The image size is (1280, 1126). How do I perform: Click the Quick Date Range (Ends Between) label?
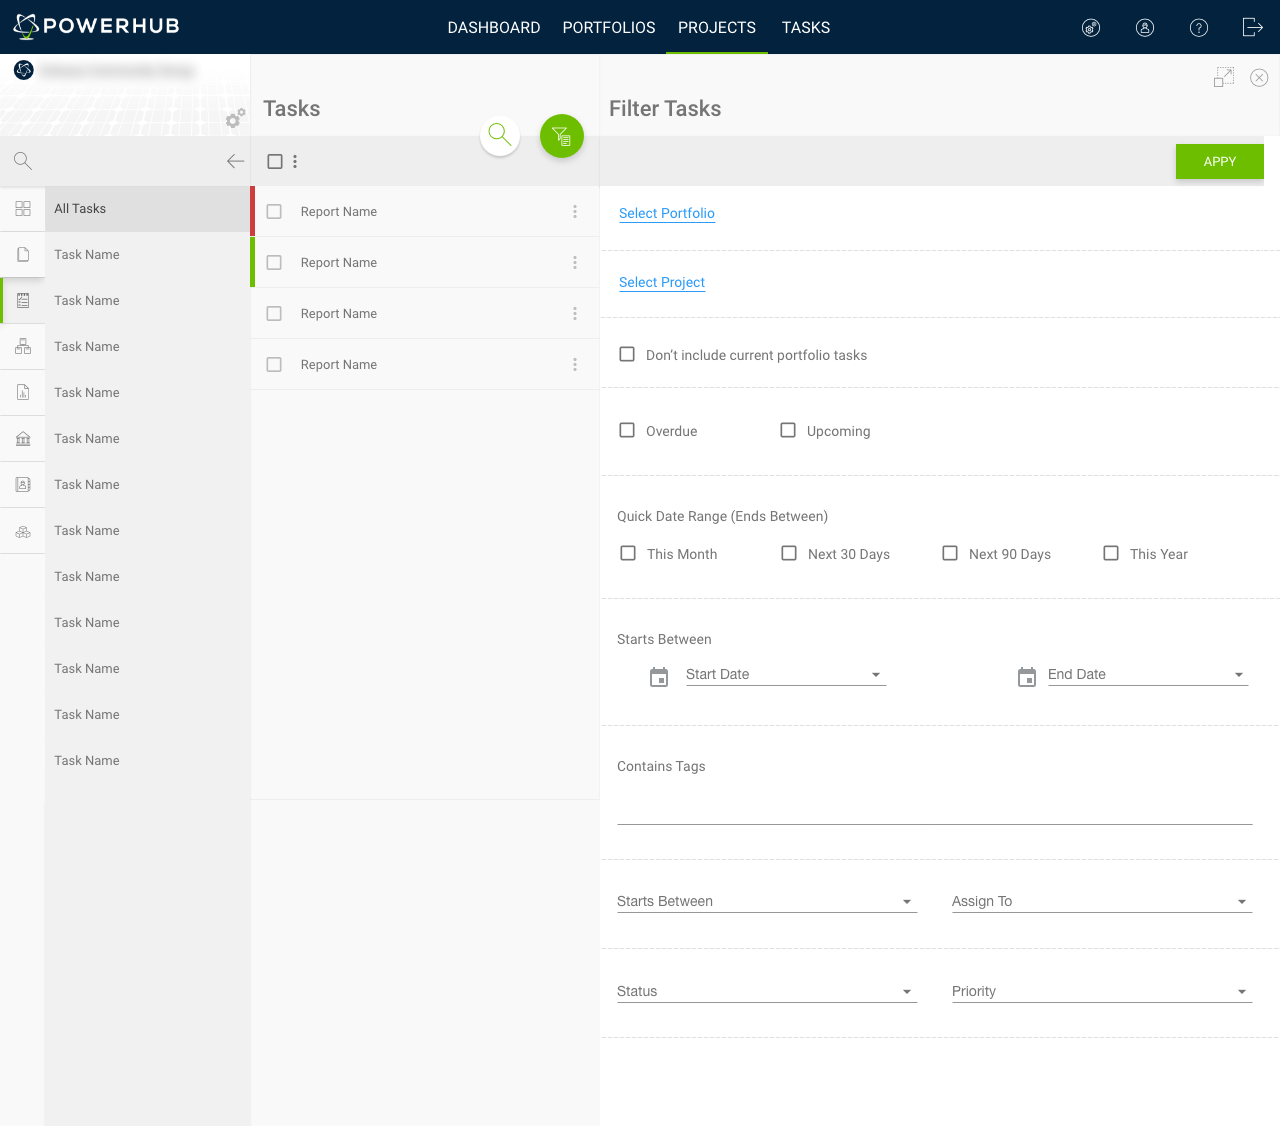point(723,516)
